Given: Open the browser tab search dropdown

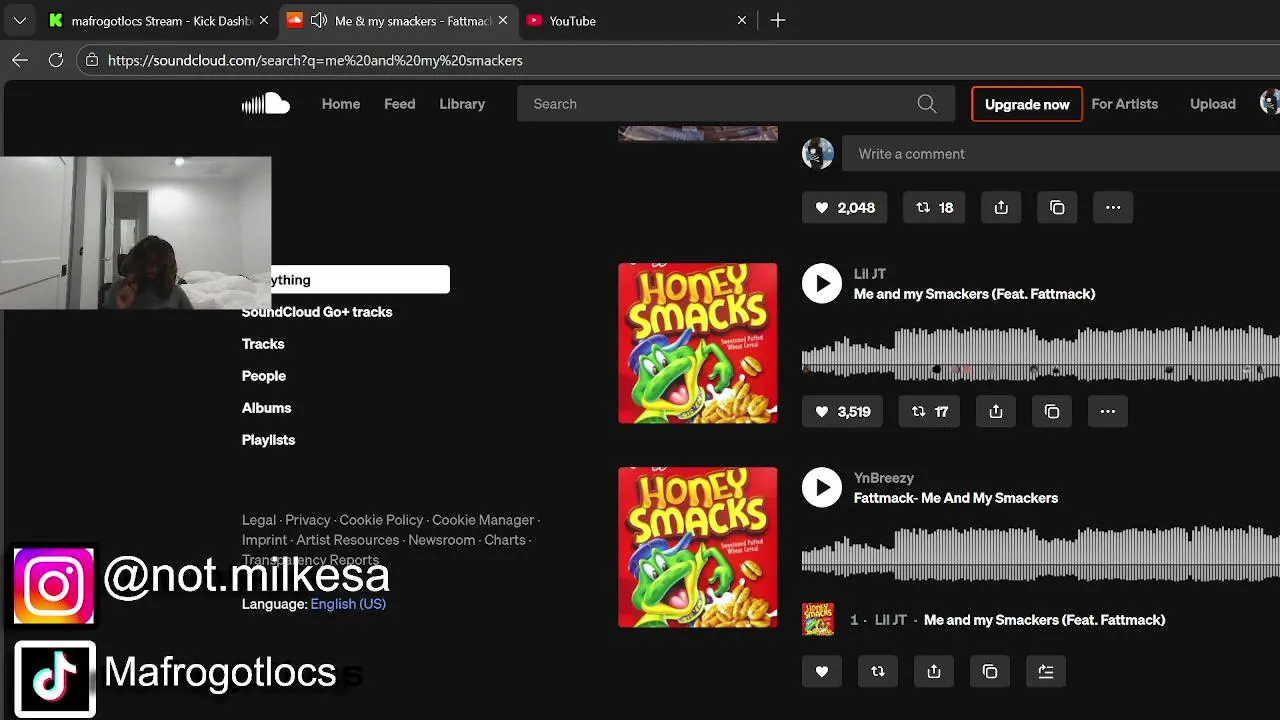Looking at the screenshot, I should pyautogui.click(x=19, y=20).
